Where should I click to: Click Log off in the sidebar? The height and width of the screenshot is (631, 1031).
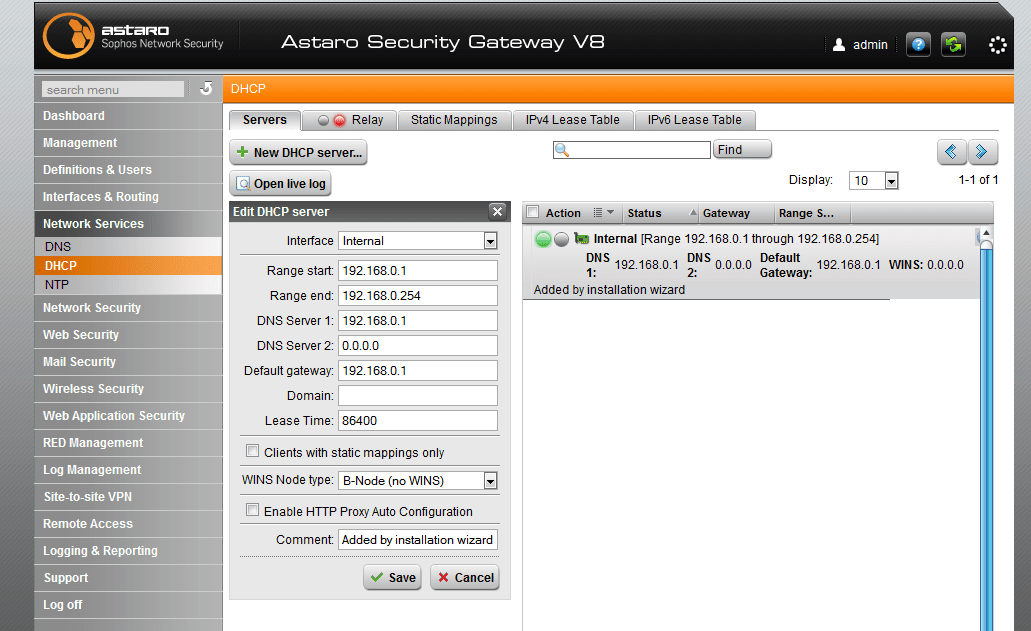coord(128,605)
